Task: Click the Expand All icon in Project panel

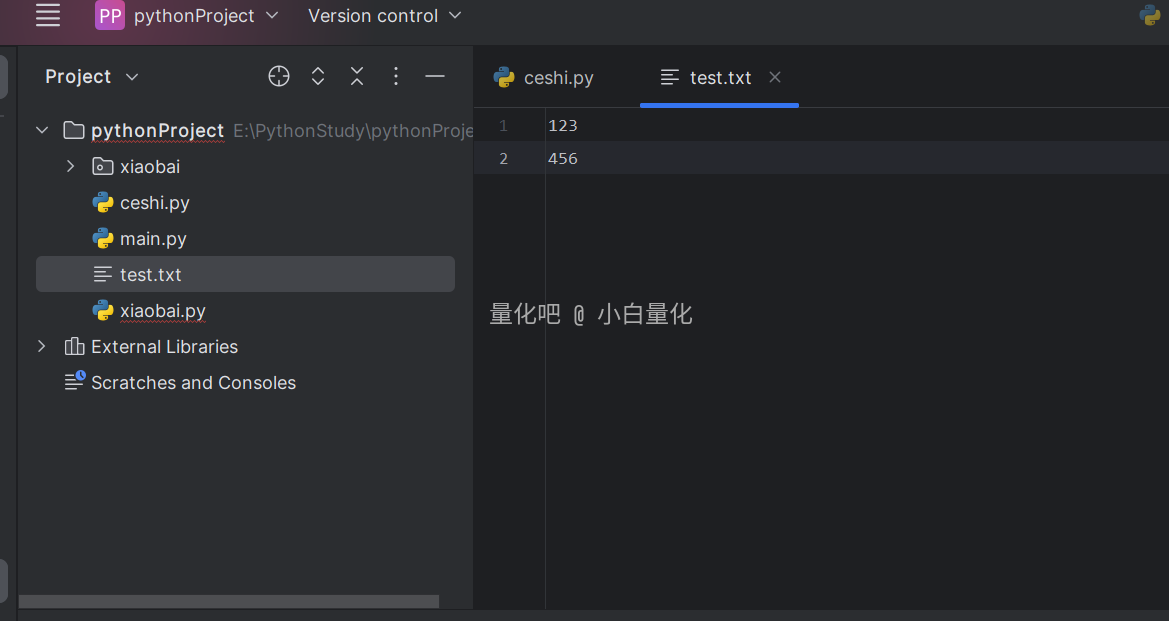Action: point(318,77)
